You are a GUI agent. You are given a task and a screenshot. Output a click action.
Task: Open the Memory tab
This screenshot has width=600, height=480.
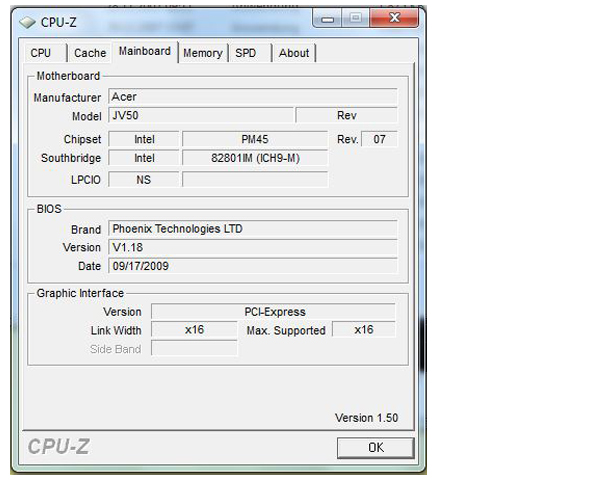(203, 53)
